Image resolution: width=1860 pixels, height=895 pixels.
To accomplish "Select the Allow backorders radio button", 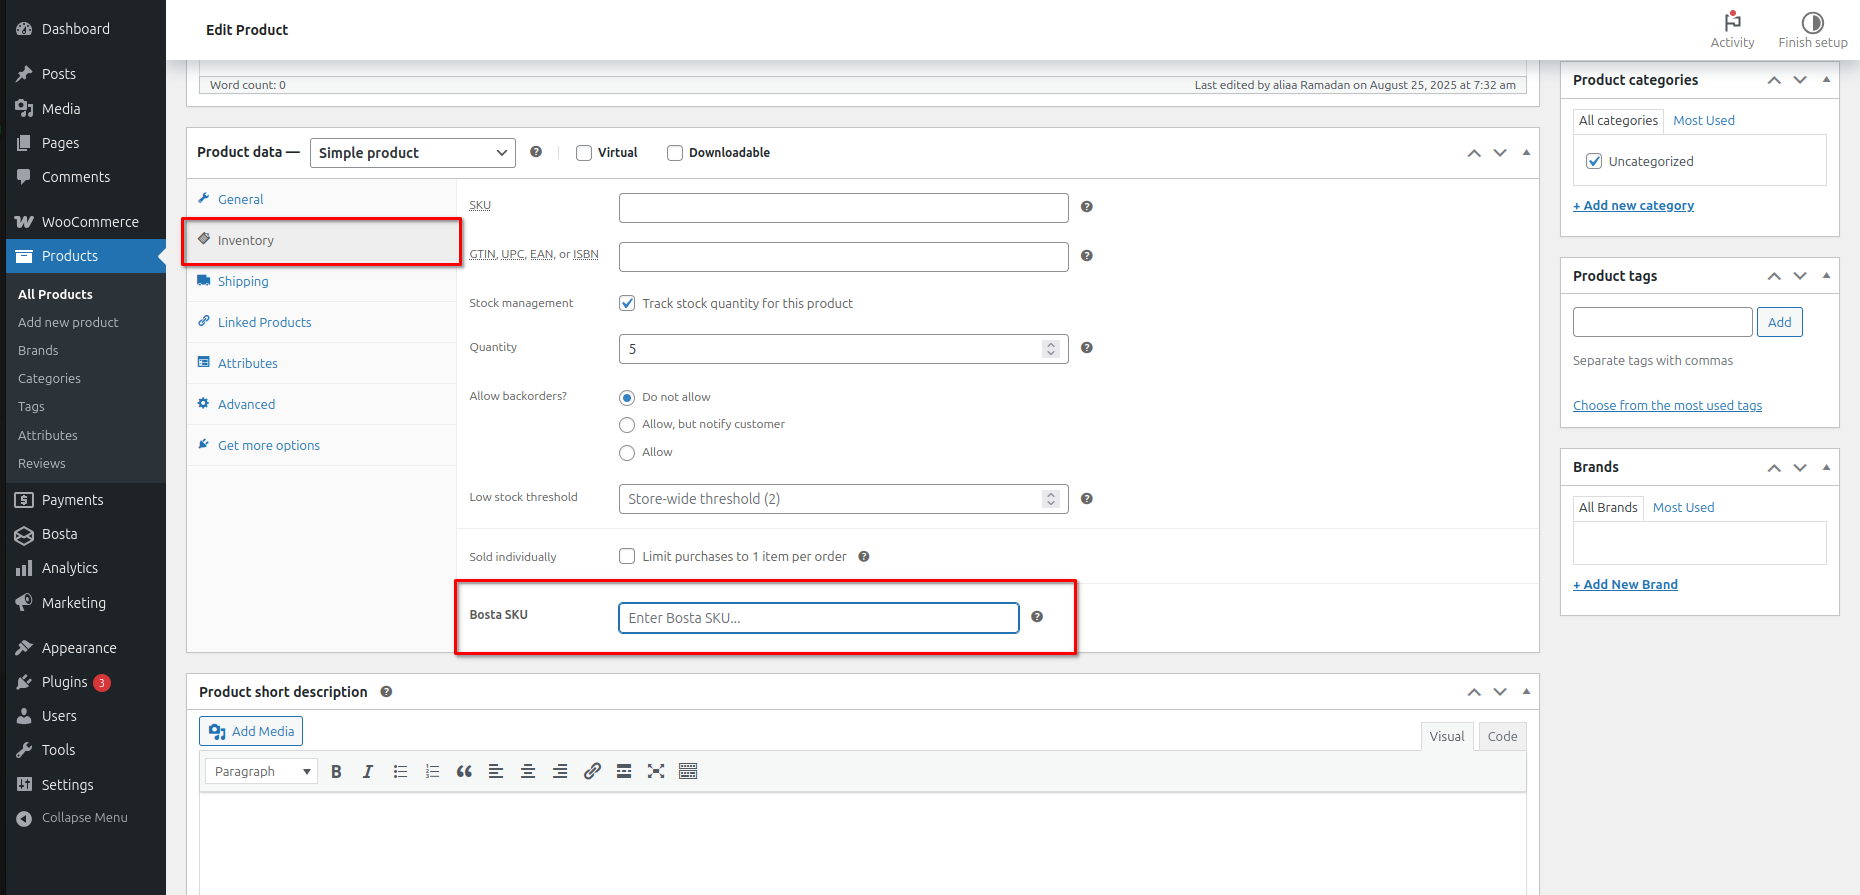I will 627,453.
